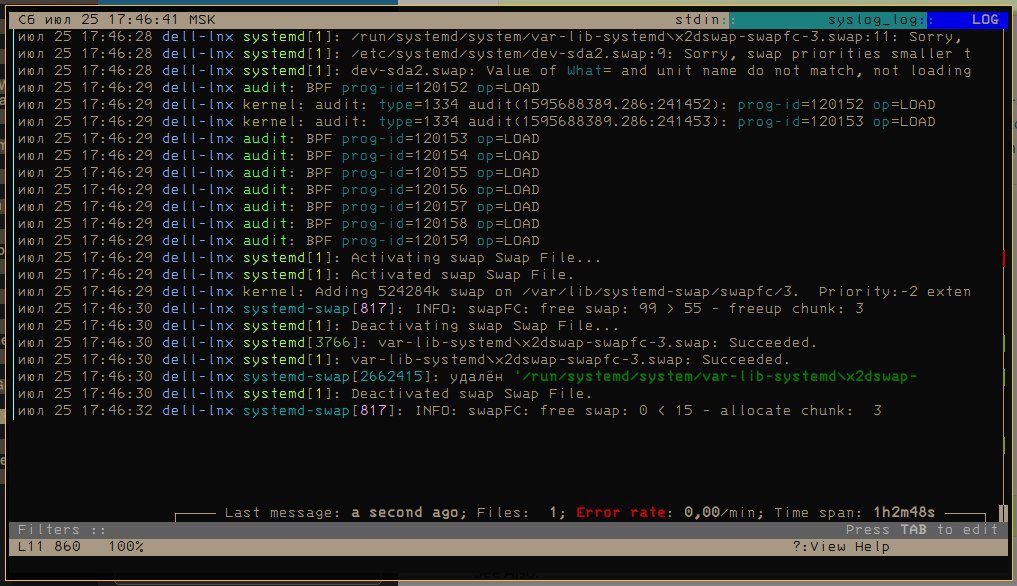Select systemd[1] line 'swapfc-3.swap: Succeeded.'
Image resolution: width=1017 pixels, height=586 pixels.
point(404,360)
